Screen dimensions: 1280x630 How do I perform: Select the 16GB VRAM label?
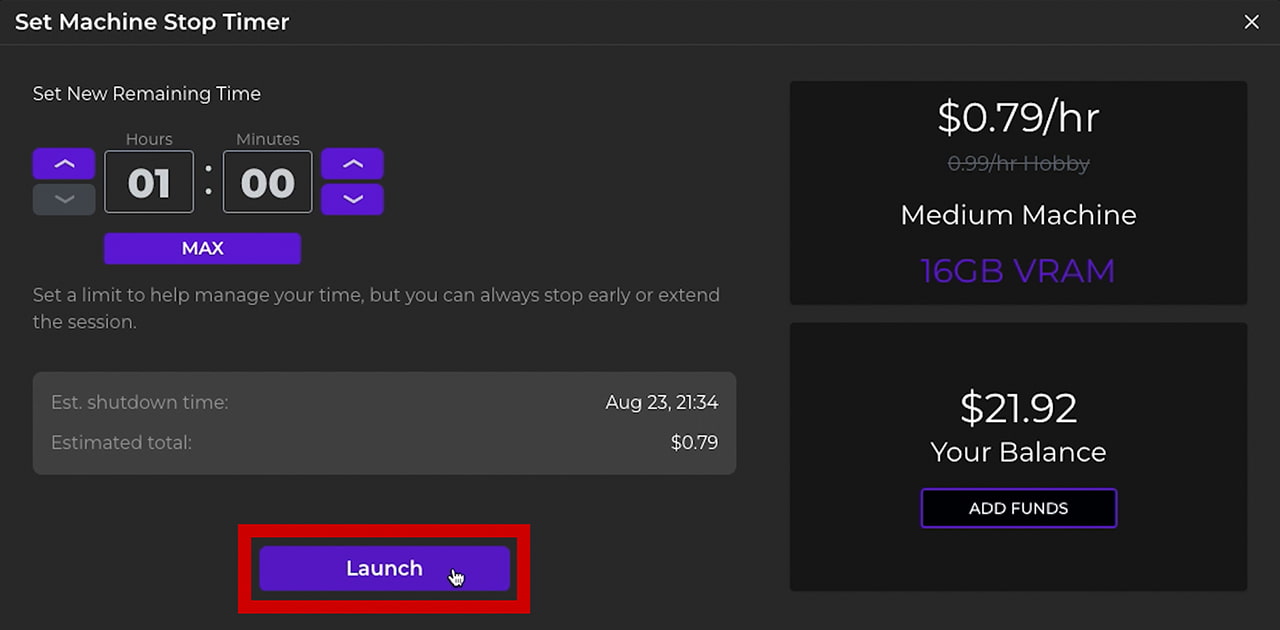(x=1018, y=271)
